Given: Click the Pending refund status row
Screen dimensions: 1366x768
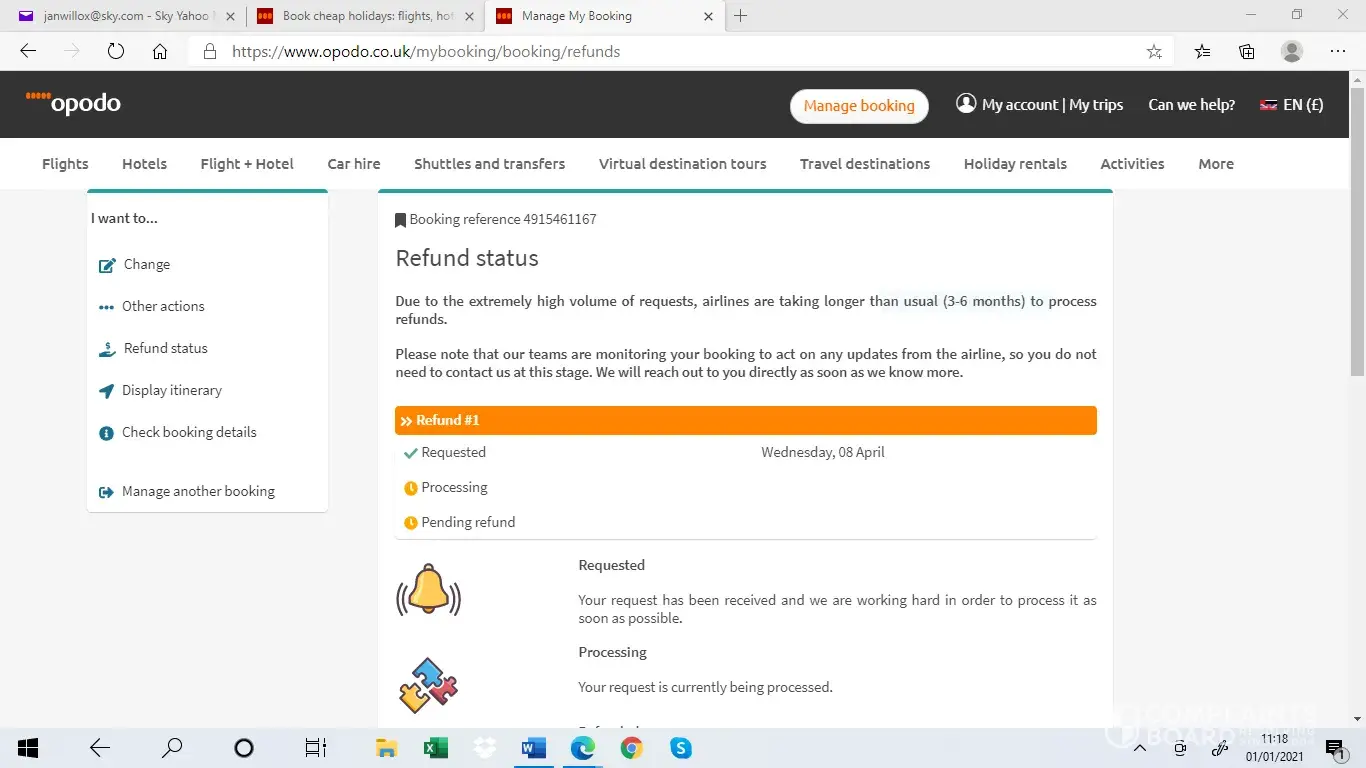Looking at the screenshot, I should point(746,522).
